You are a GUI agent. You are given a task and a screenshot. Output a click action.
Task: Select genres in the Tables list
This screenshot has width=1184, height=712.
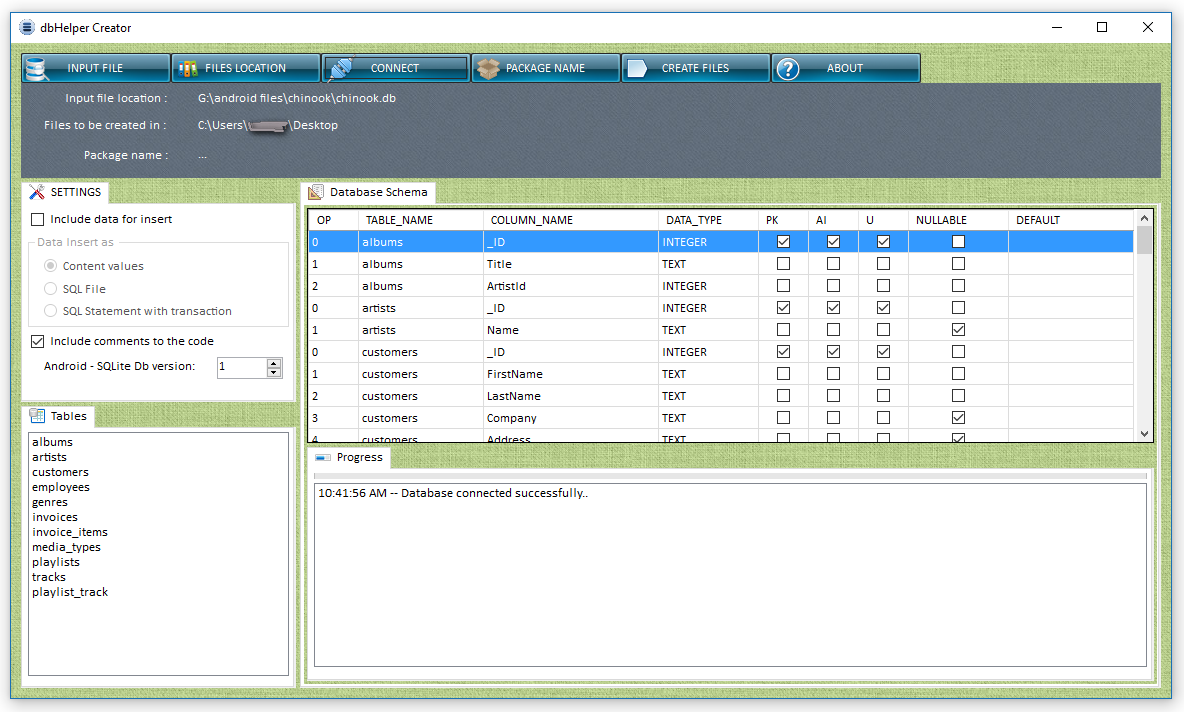pos(50,502)
